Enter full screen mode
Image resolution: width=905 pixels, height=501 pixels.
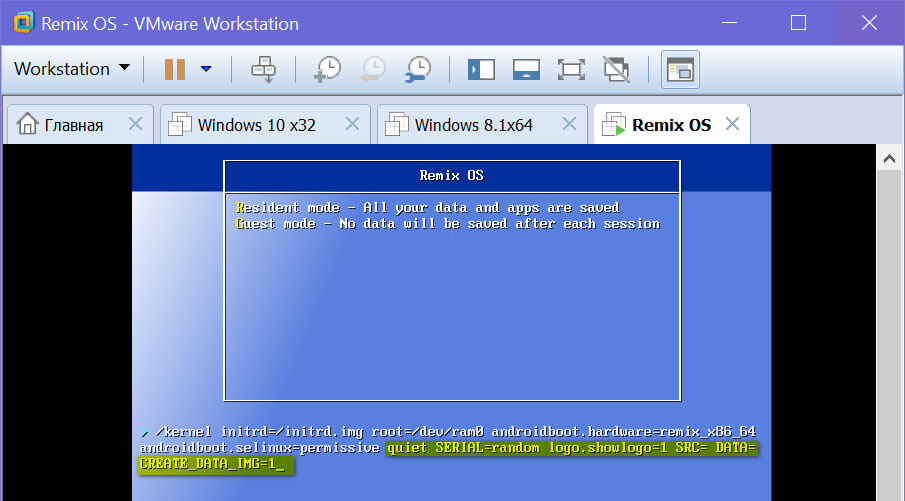571,70
